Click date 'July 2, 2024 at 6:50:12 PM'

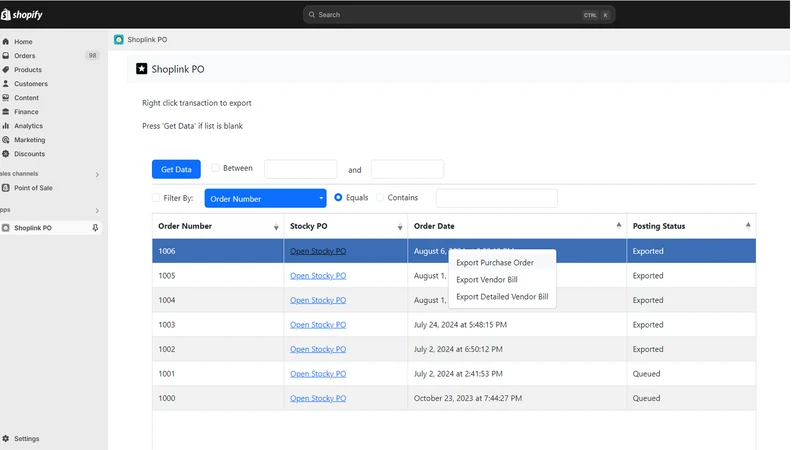(x=458, y=349)
